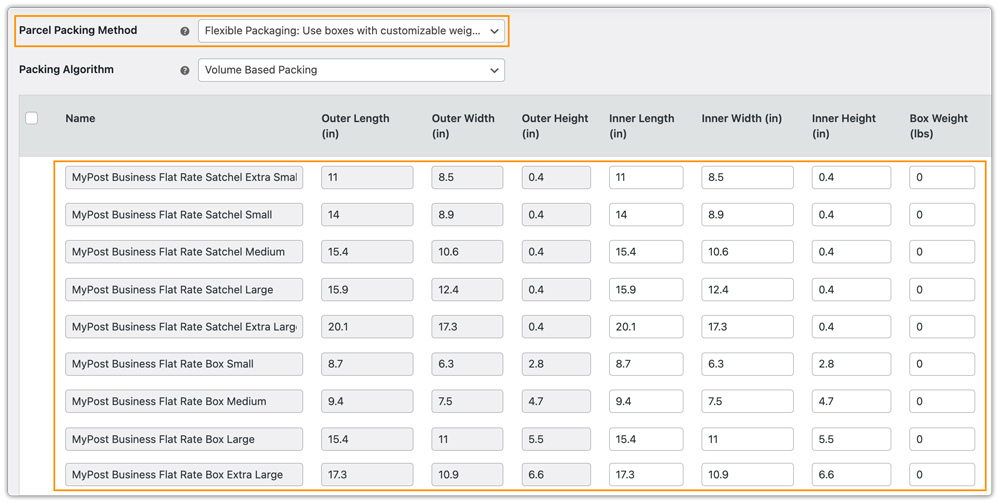Click the Satchel Medium name field
Screen dimensions: 1000x502
click(x=184, y=252)
